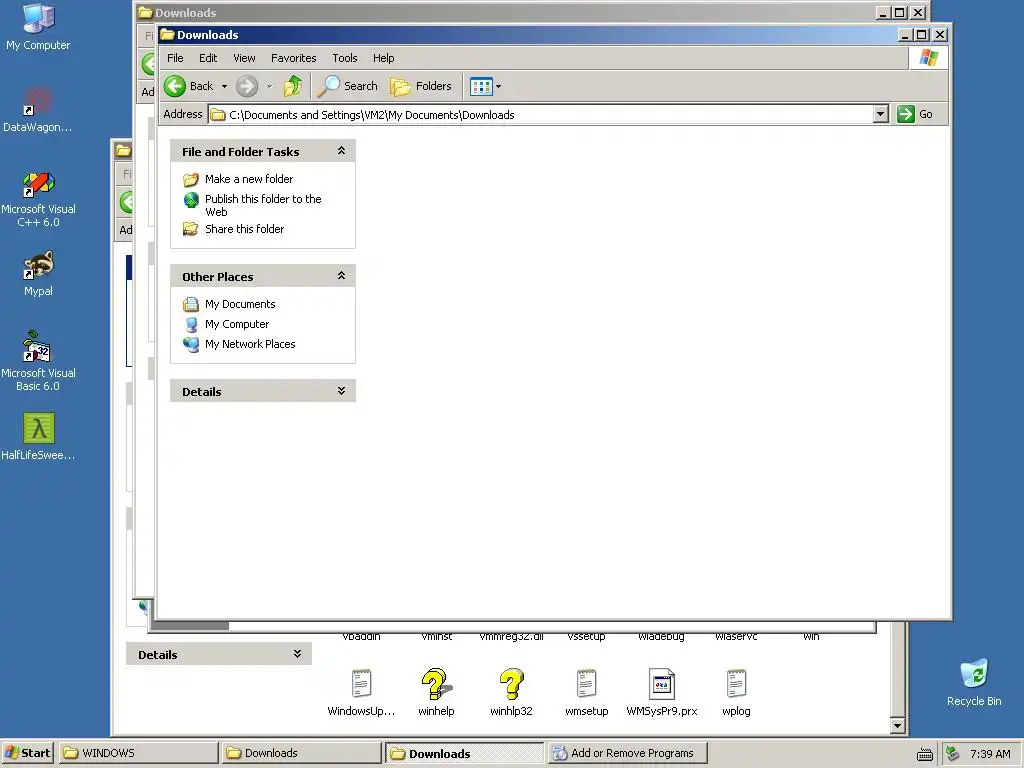Viewport: 1024px width, 768px height.
Task: Select the DataWagon desktop shortcut
Action: coord(37,110)
